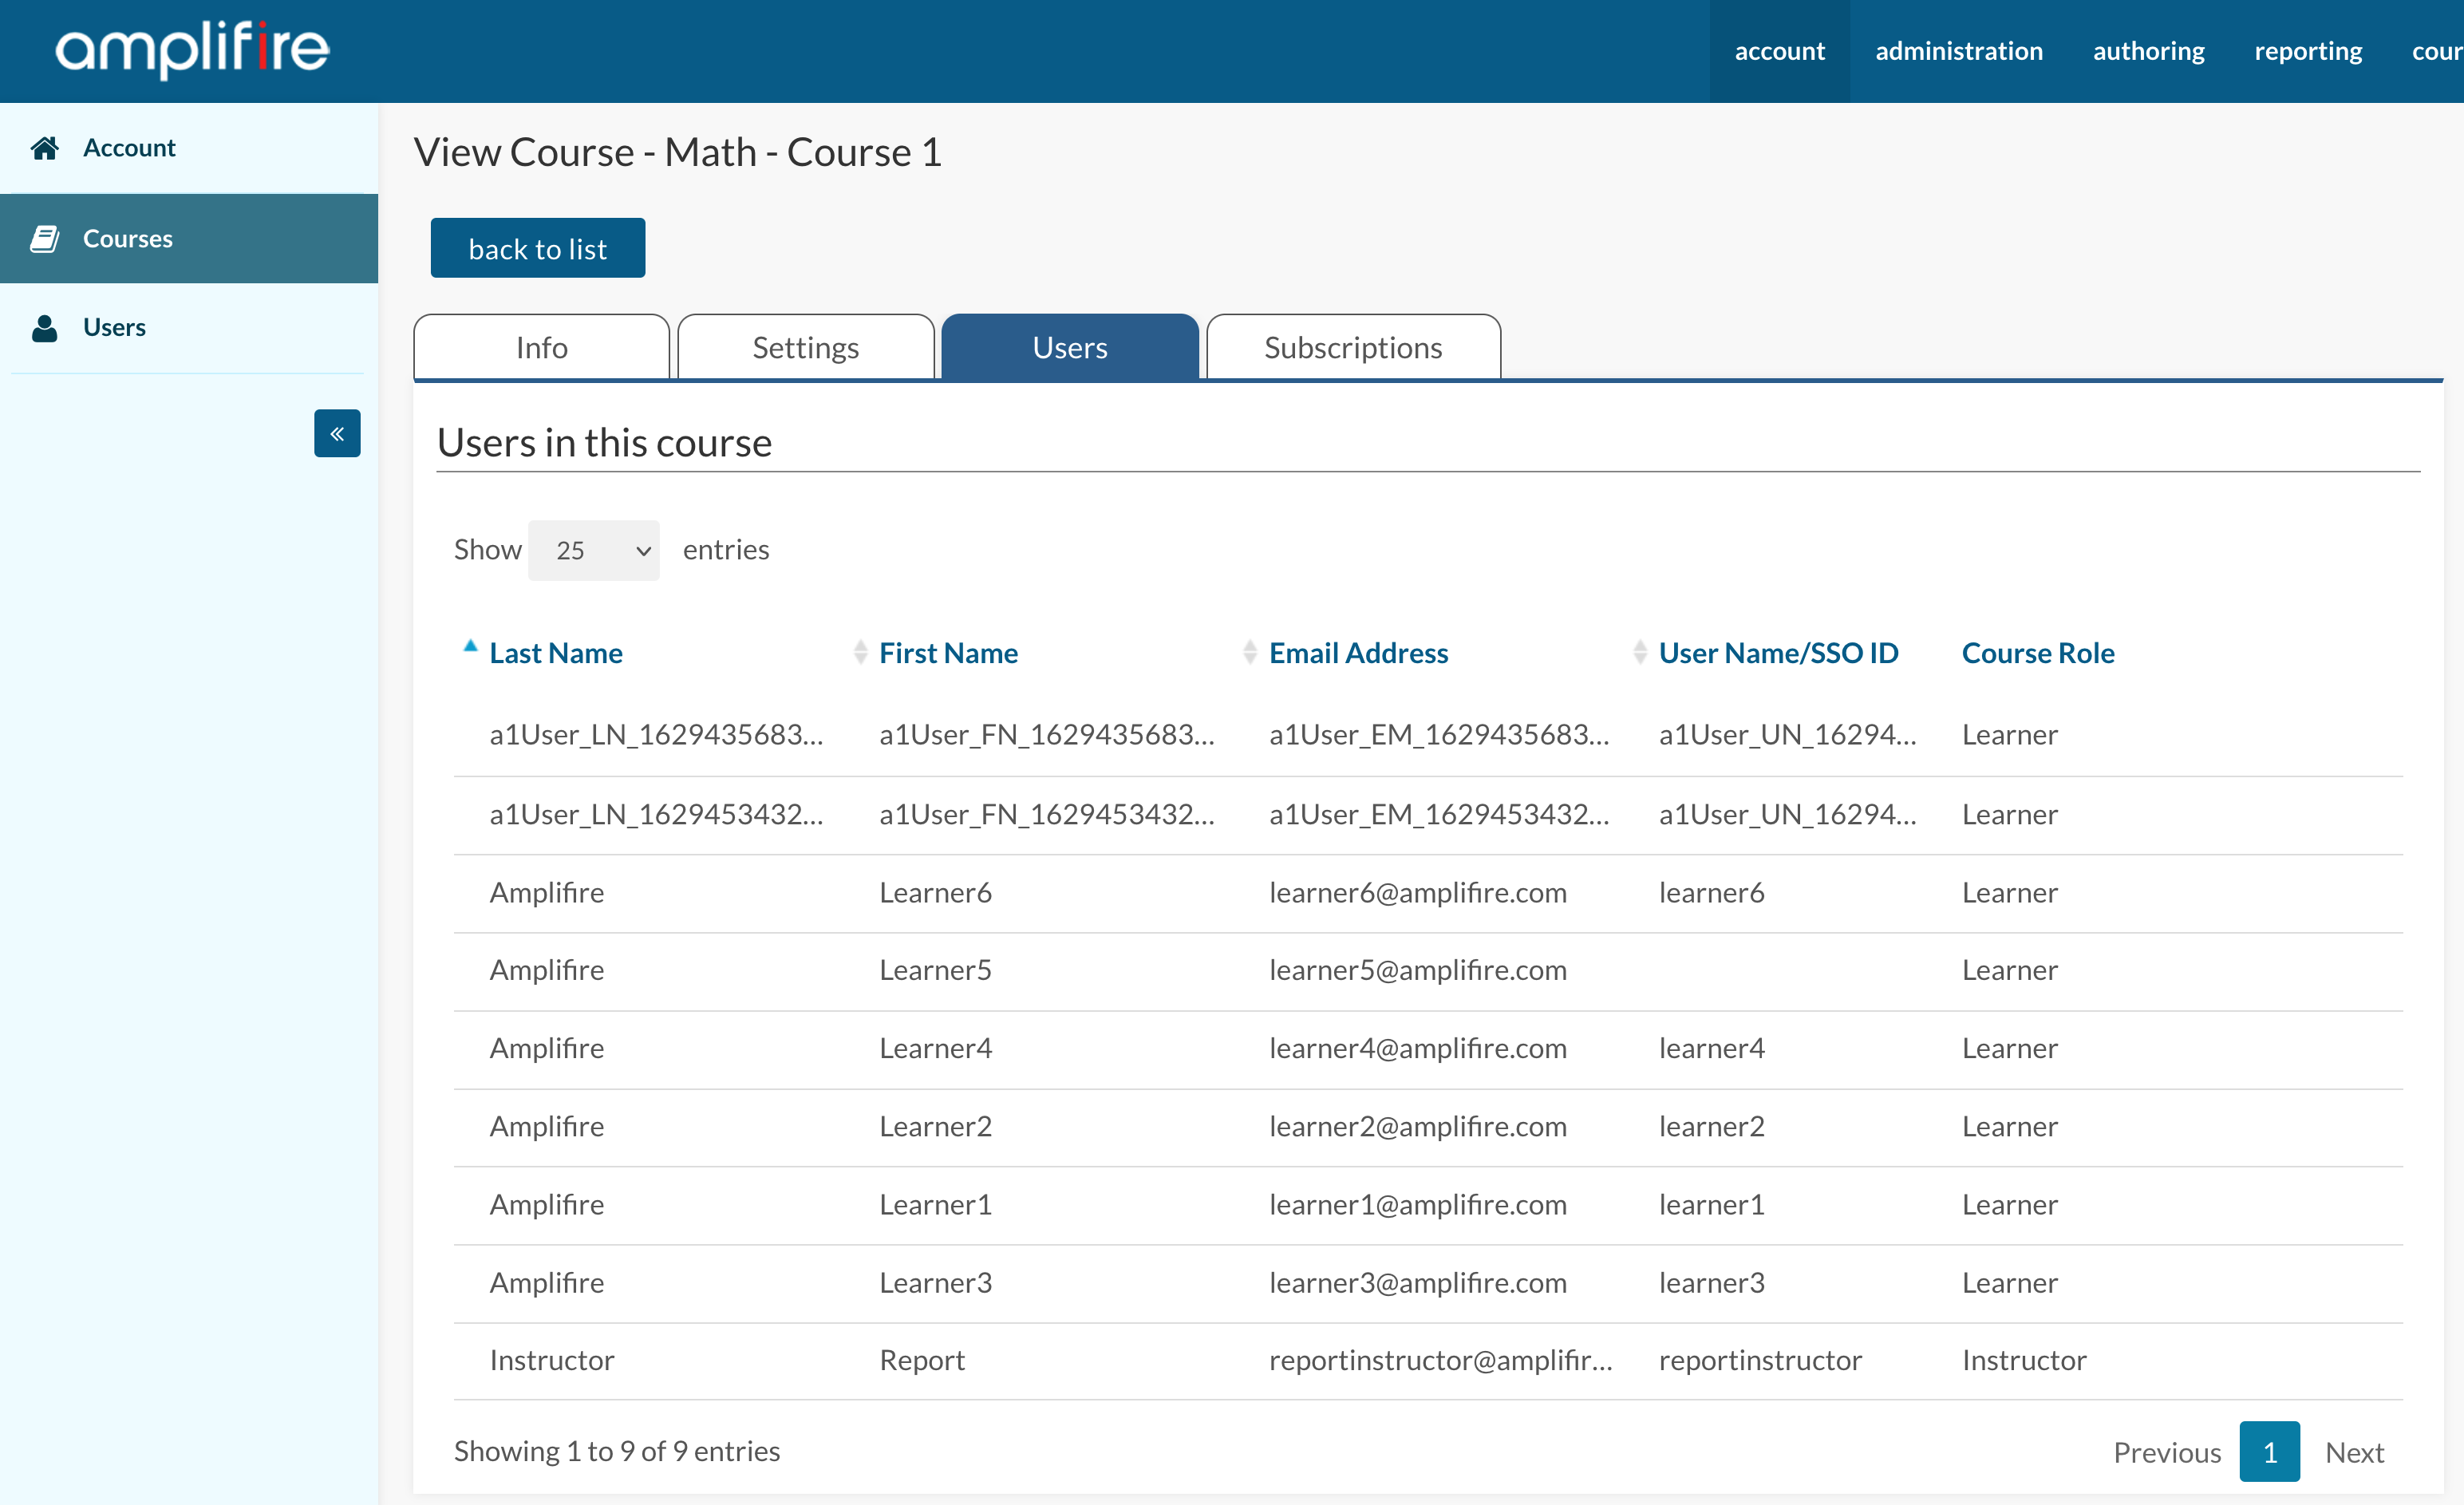Click the Learner3 first name cell
Screen dimensions: 2464x1505
pos(935,1282)
